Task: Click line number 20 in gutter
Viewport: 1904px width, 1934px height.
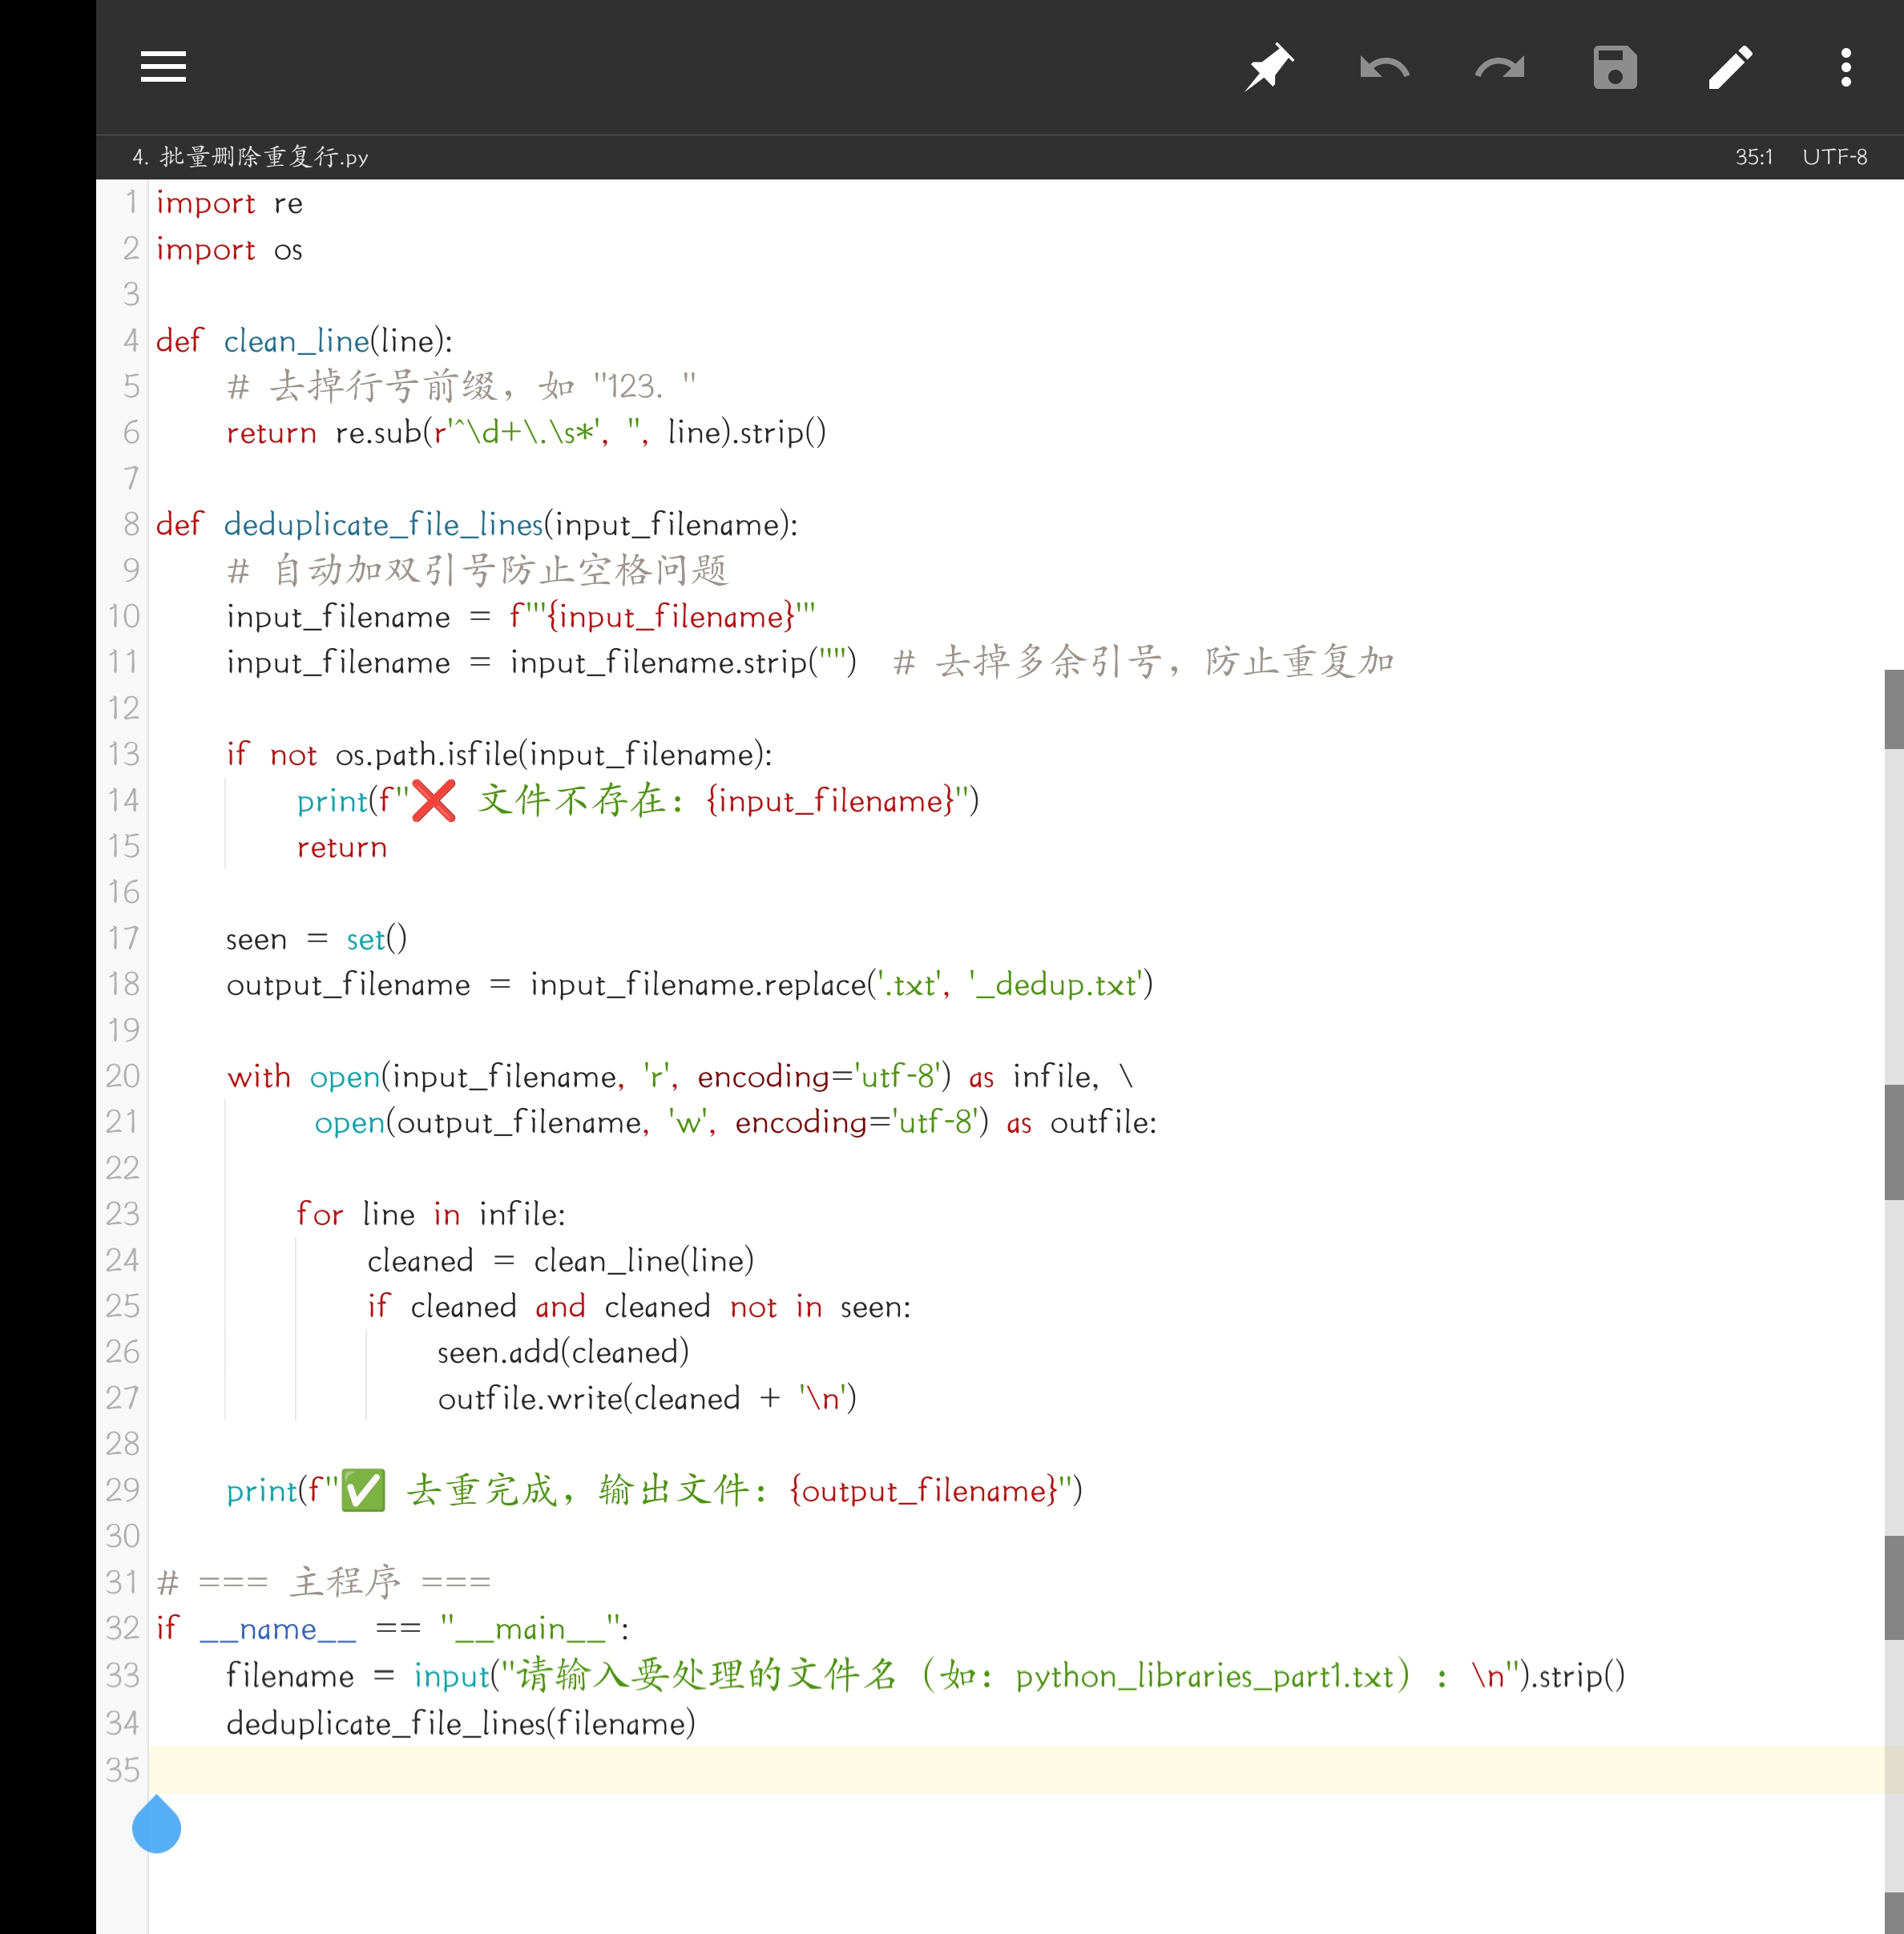Action: click(x=123, y=1076)
